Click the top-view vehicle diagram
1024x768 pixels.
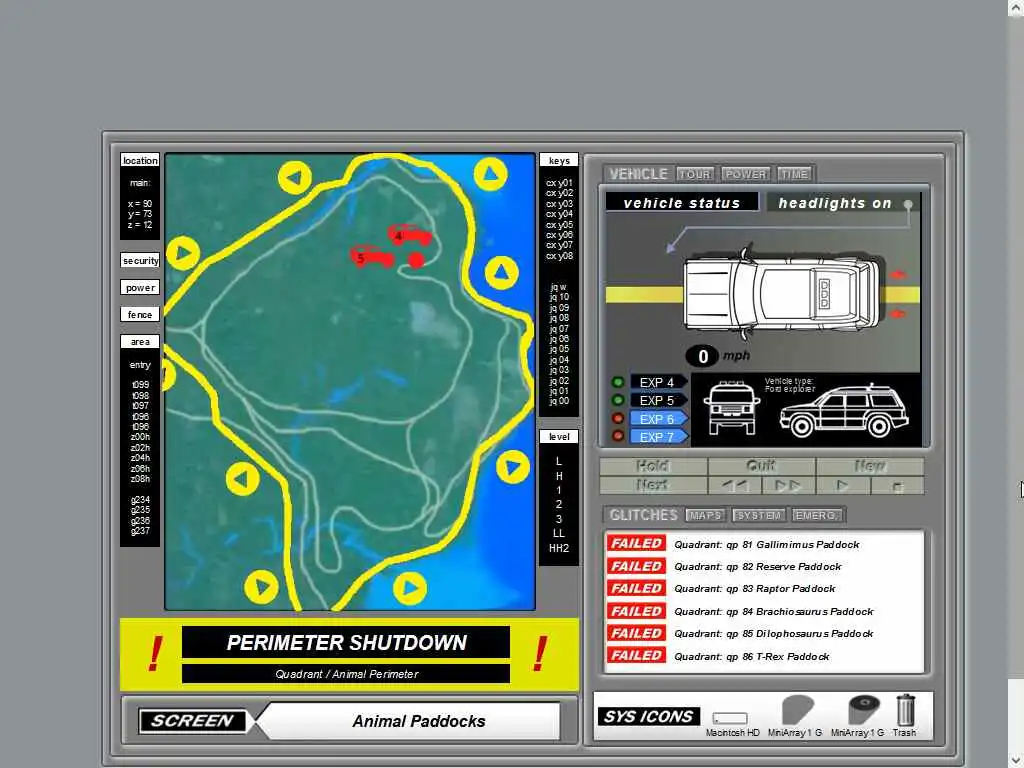(782, 293)
